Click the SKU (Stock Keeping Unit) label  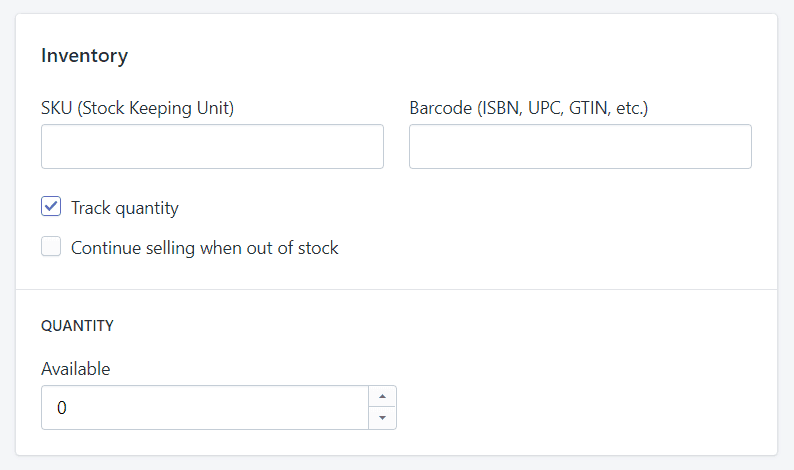(137, 108)
